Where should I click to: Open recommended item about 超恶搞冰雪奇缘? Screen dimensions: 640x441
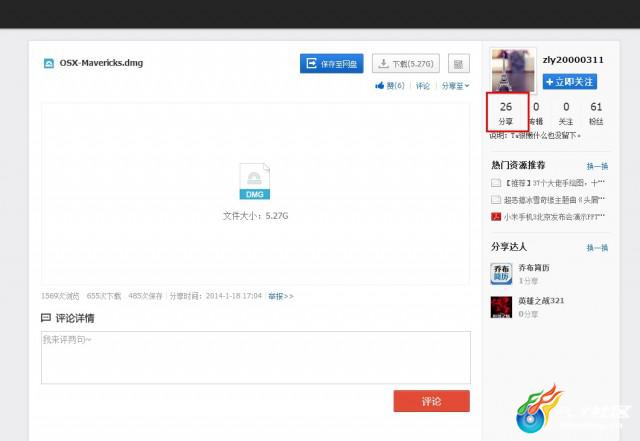click(x=554, y=200)
